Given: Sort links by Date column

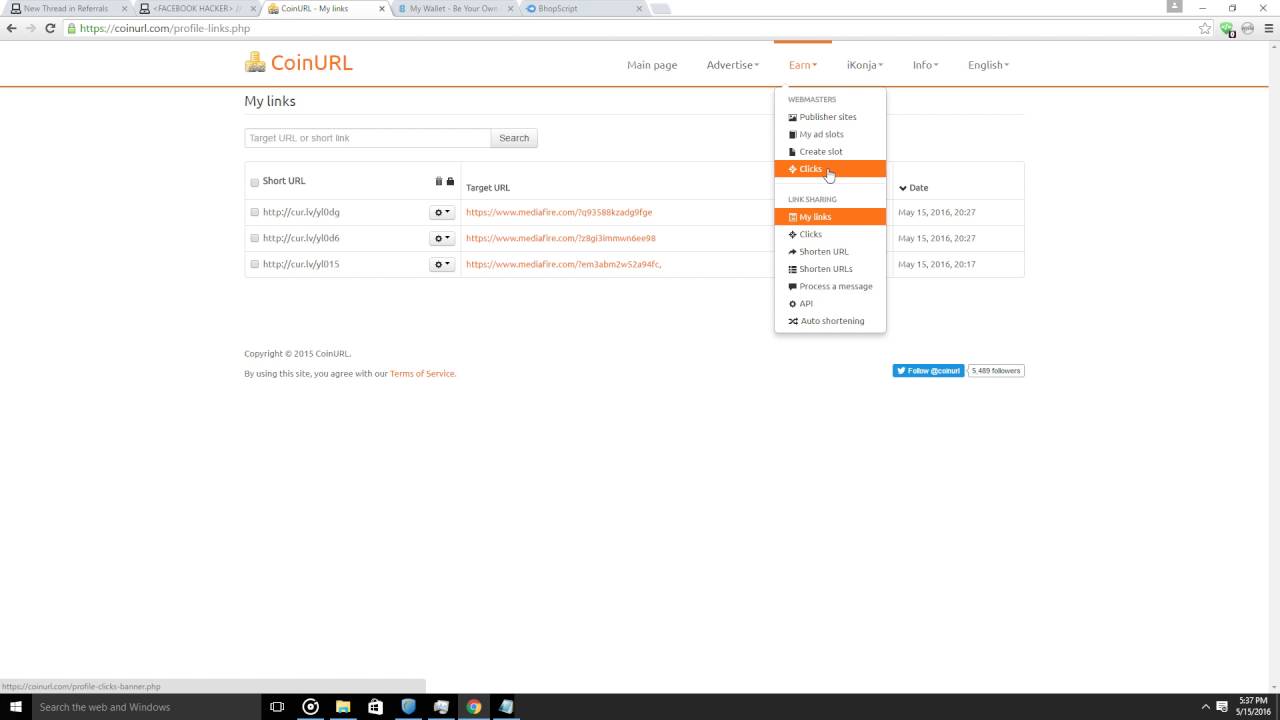Looking at the screenshot, I should tap(913, 188).
